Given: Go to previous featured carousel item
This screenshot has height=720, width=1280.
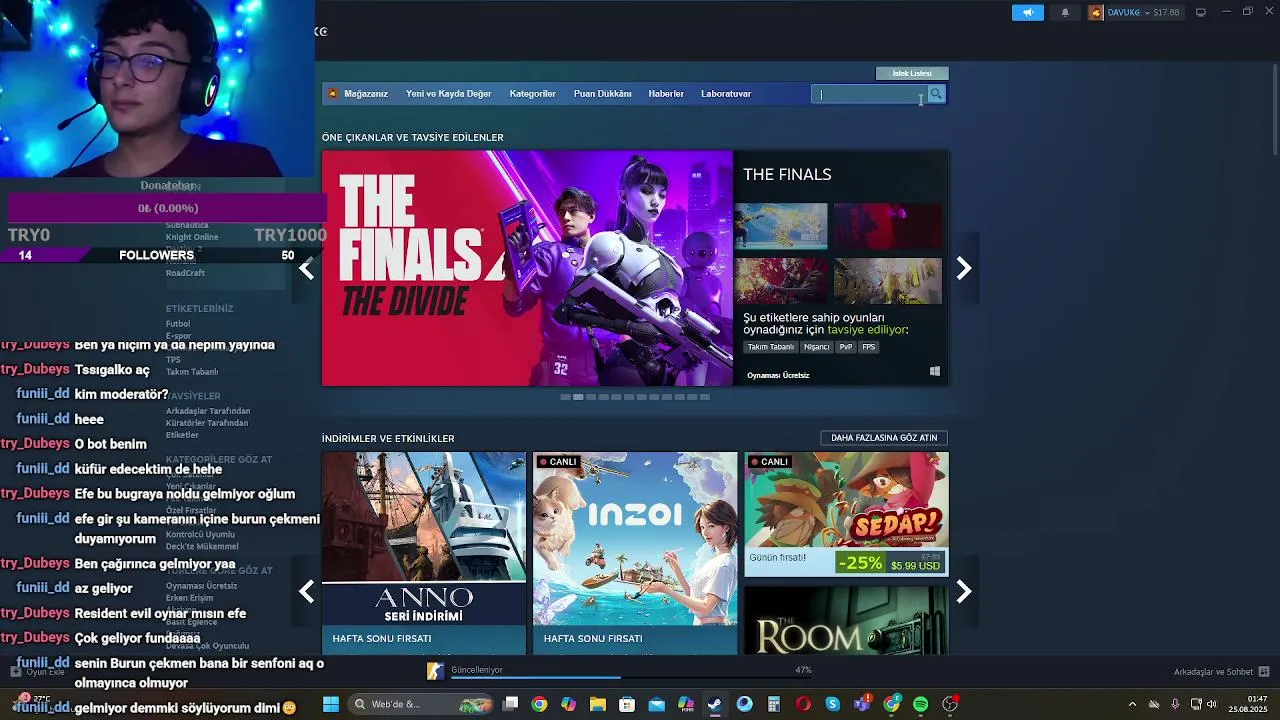Looking at the screenshot, I should [306, 268].
